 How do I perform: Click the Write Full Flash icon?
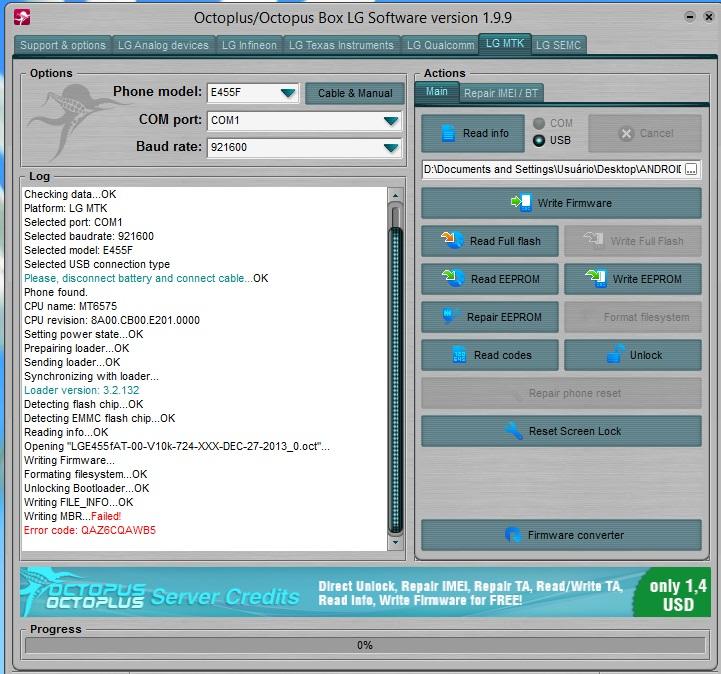[x=593, y=240]
